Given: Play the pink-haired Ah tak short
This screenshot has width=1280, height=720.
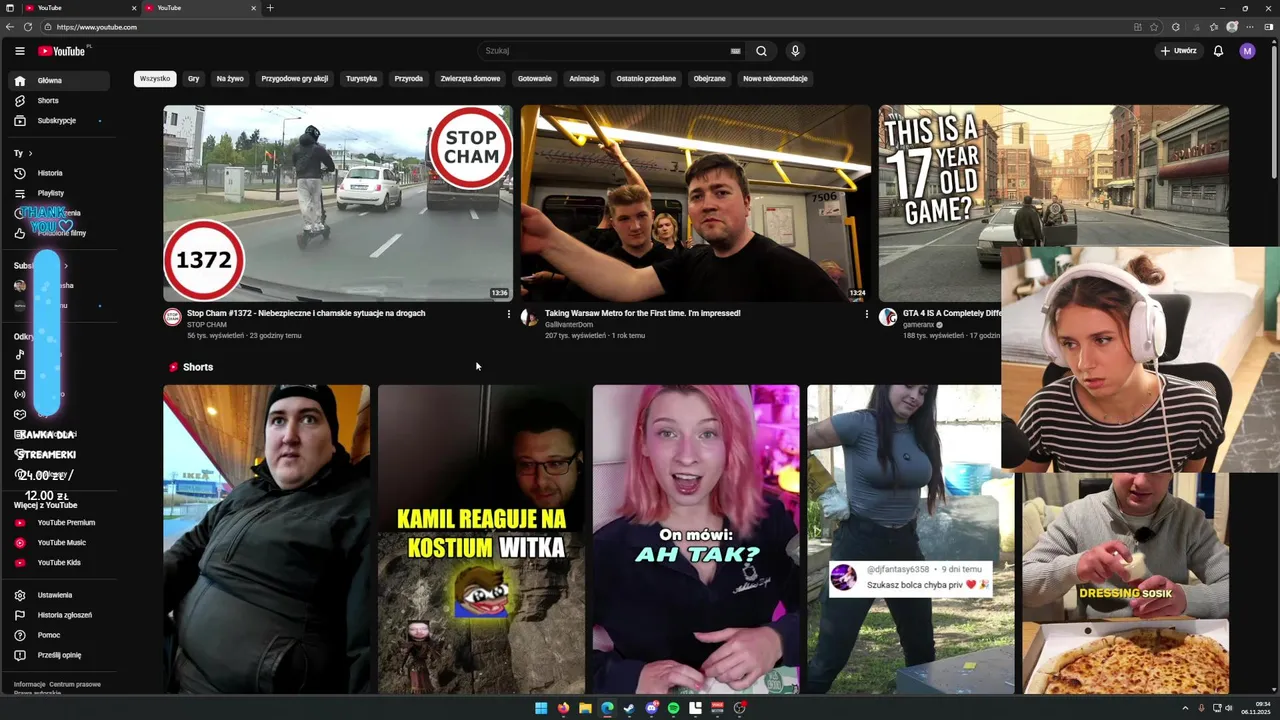Looking at the screenshot, I should pos(696,539).
